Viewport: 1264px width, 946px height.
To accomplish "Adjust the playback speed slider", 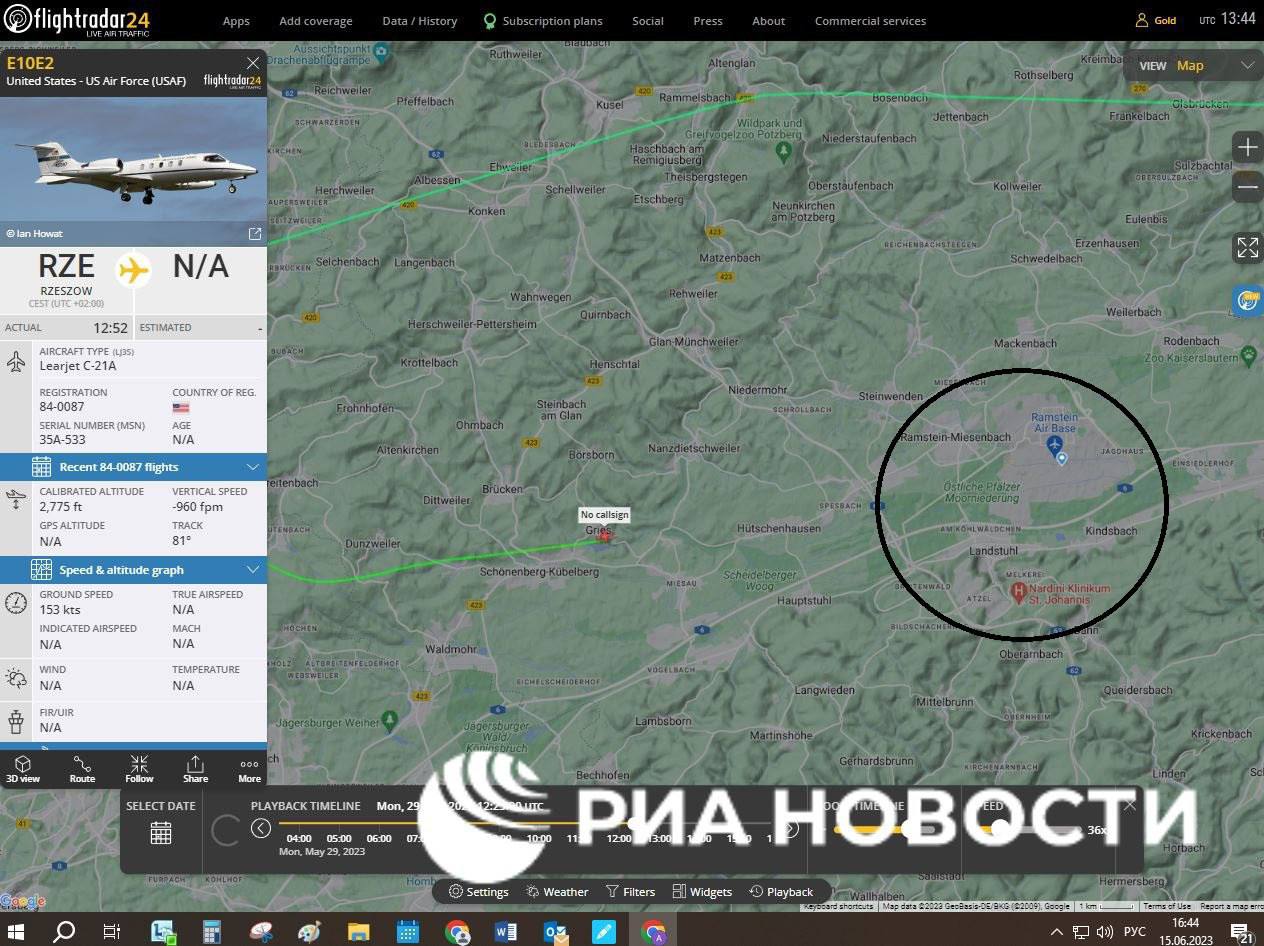I will [1000, 829].
